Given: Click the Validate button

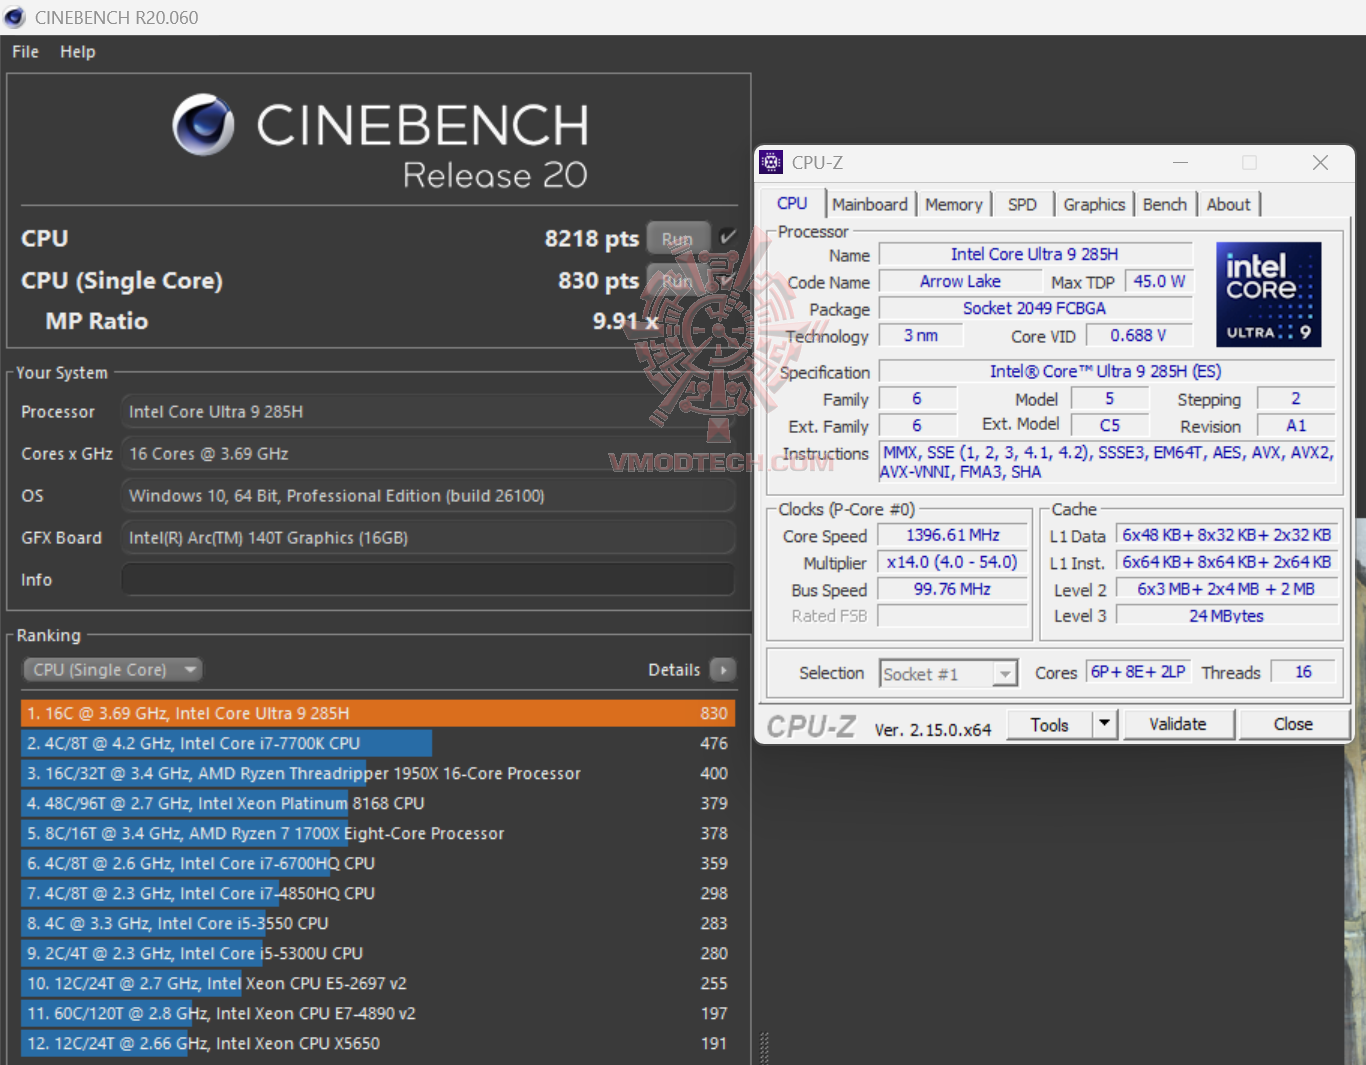Looking at the screenshot, I should tap(1178, 724).
